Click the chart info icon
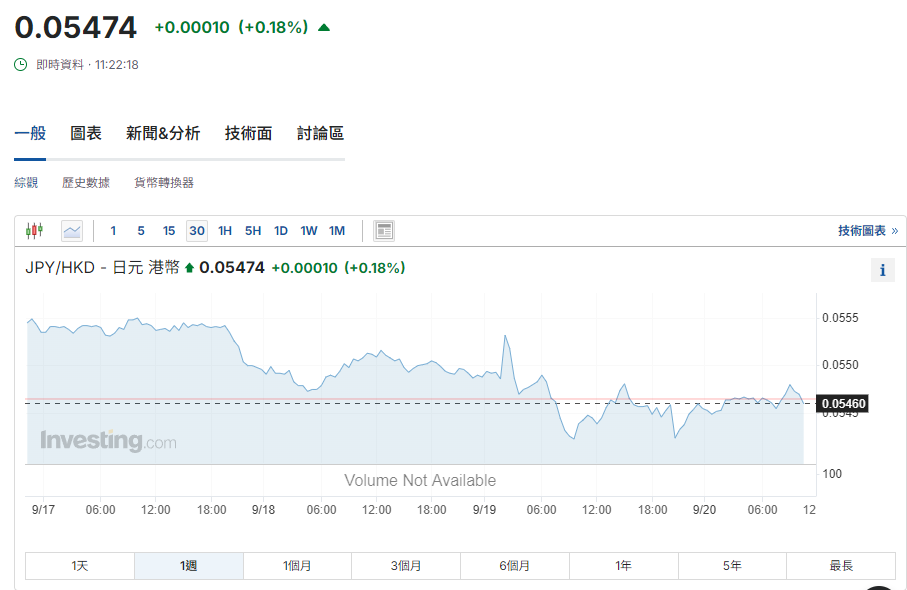 point(882,270)
